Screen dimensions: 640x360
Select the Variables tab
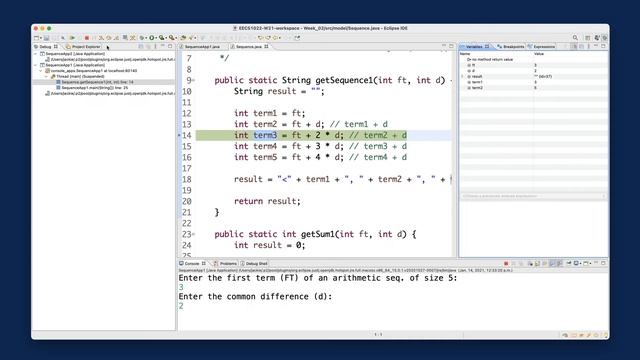(x=474, y=47)
